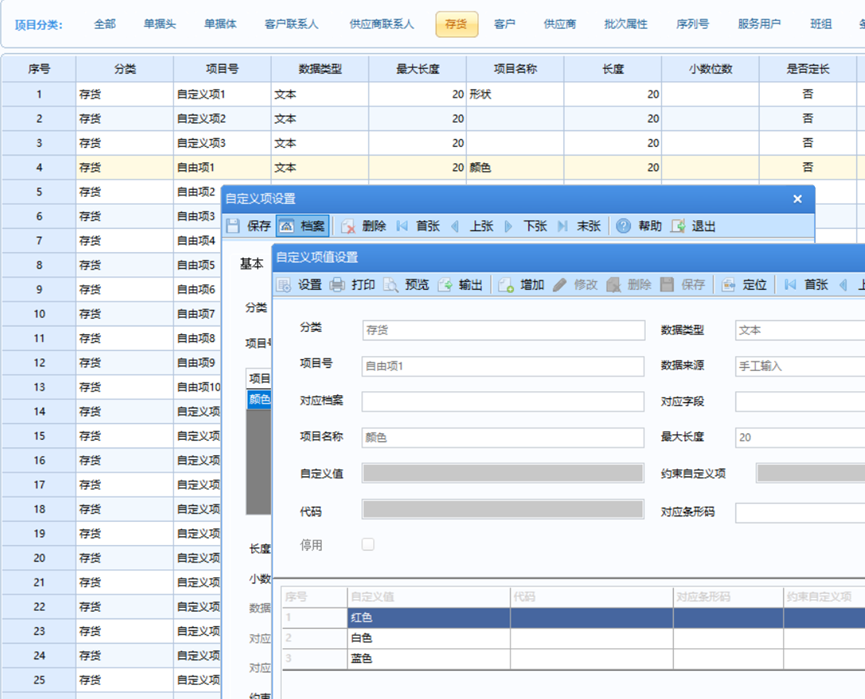Click grayed 删除 in 自定义项值设置 toolbar

(628, 285)
